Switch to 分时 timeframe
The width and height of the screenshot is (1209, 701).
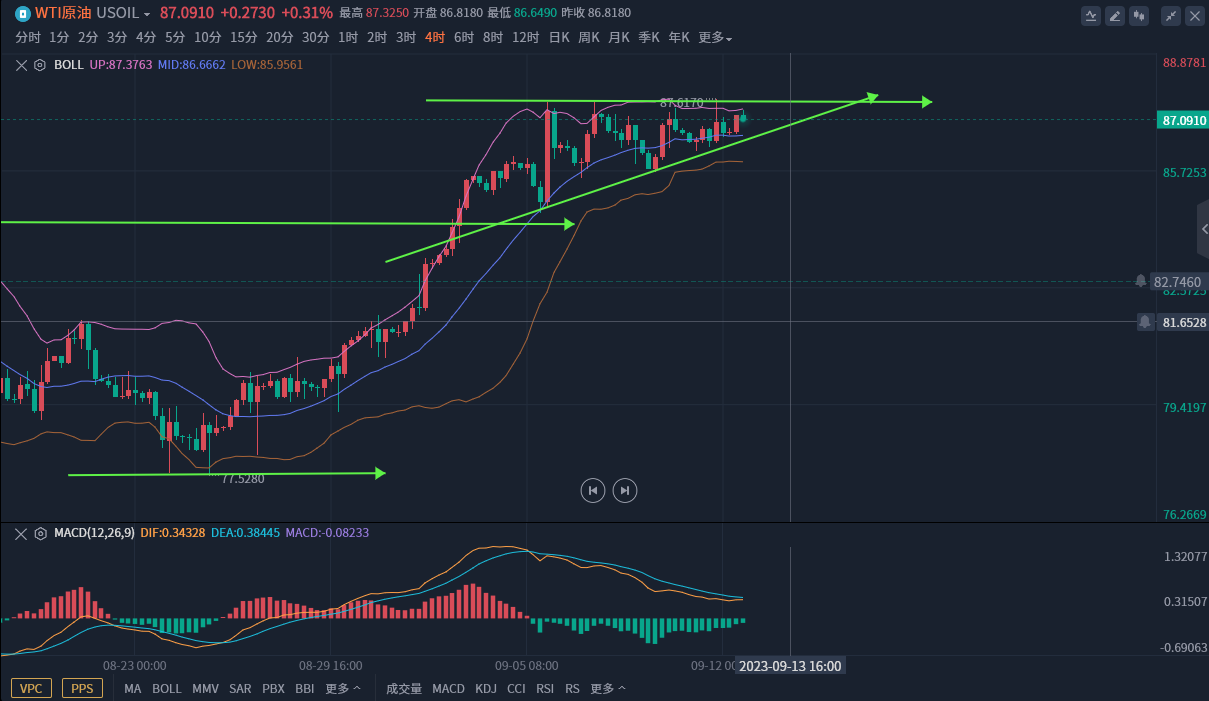[28, 37]
